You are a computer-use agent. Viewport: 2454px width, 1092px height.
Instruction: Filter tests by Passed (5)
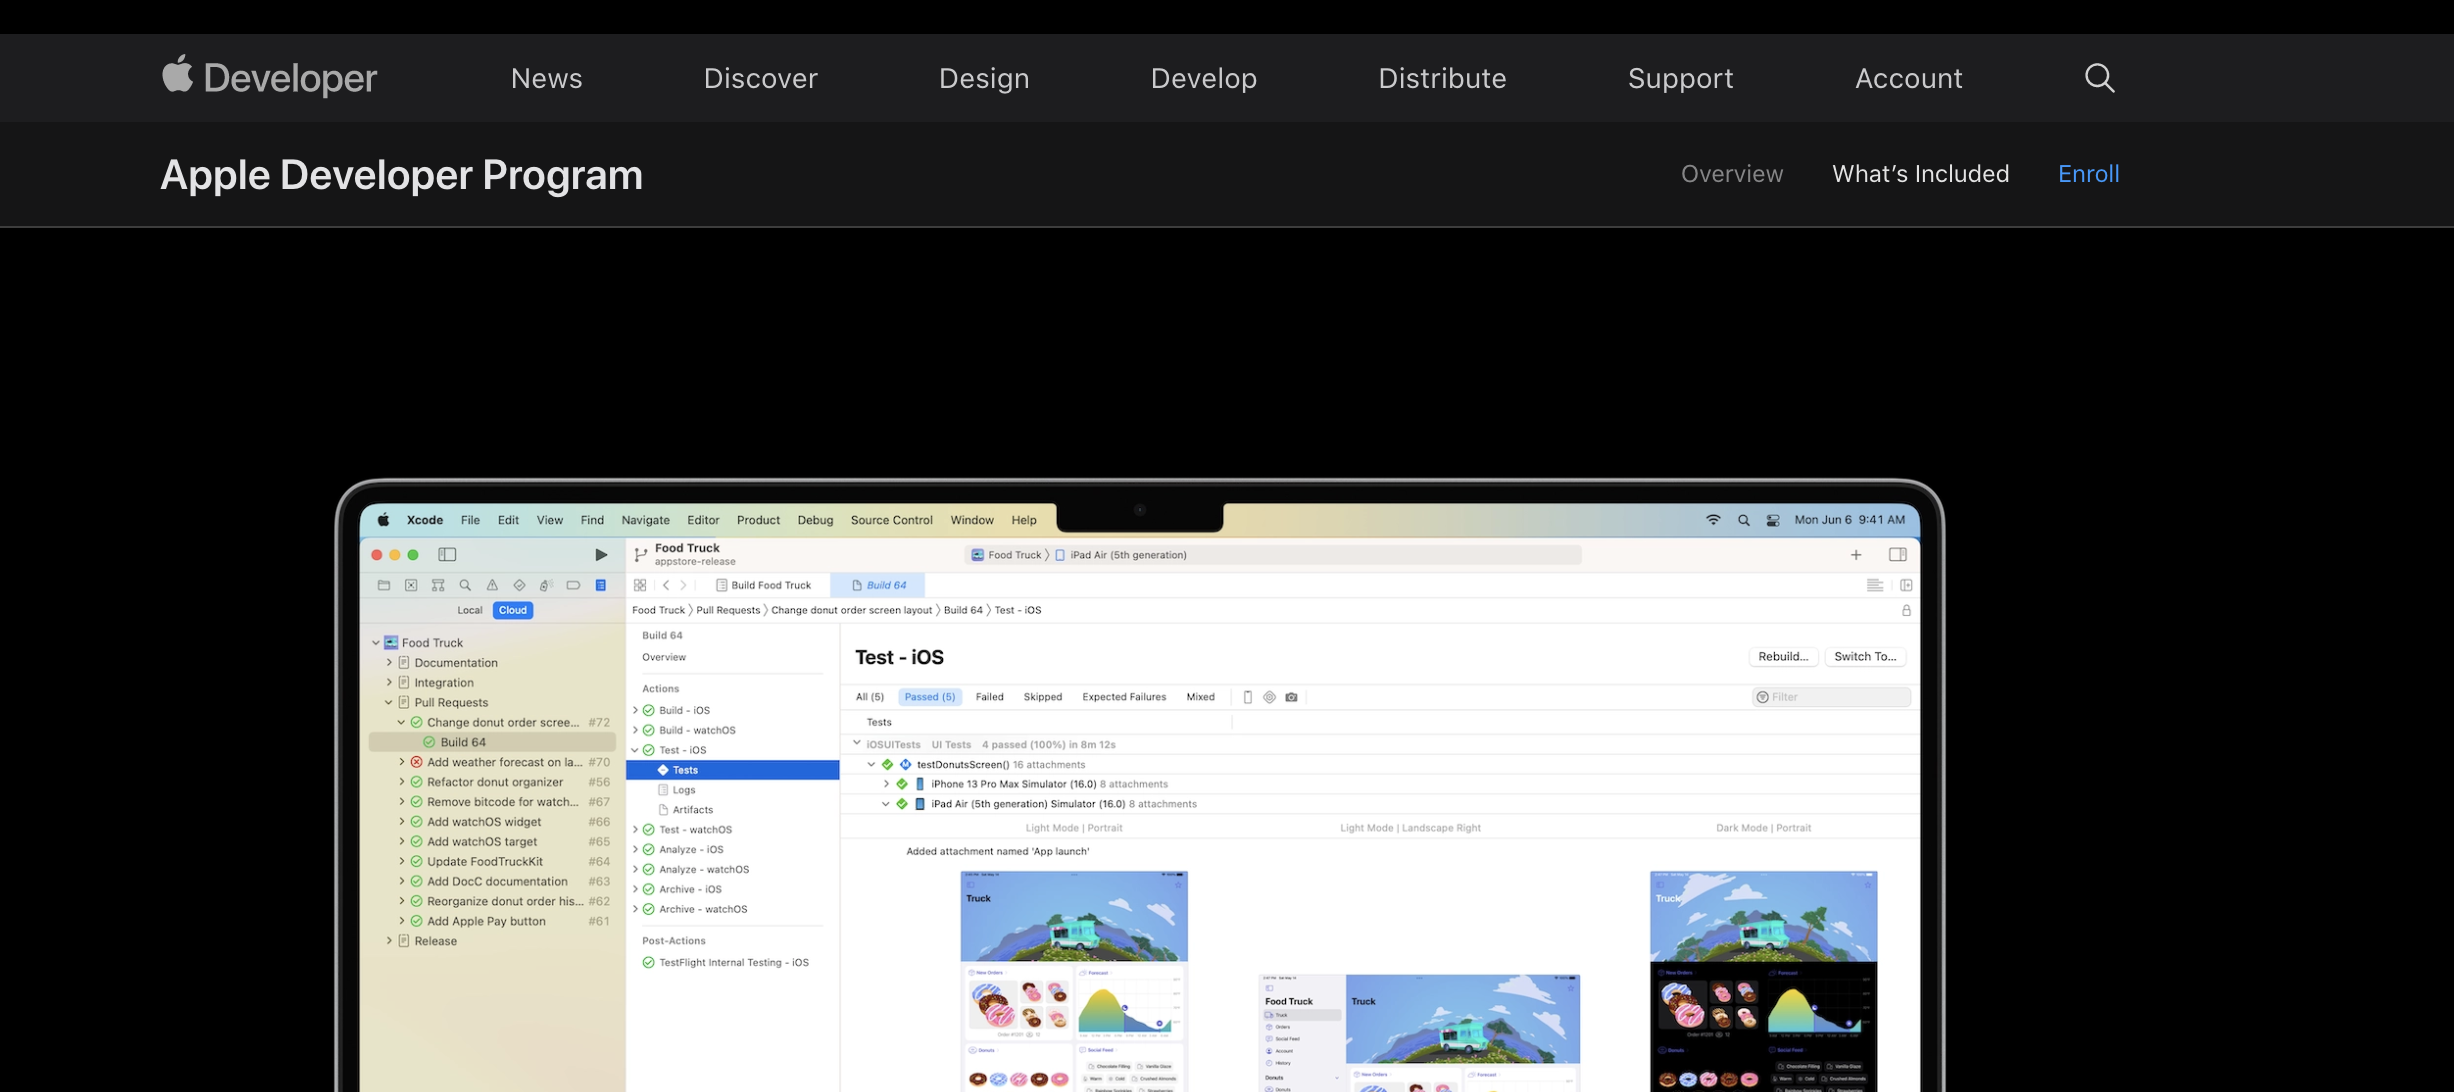point(929,697)
